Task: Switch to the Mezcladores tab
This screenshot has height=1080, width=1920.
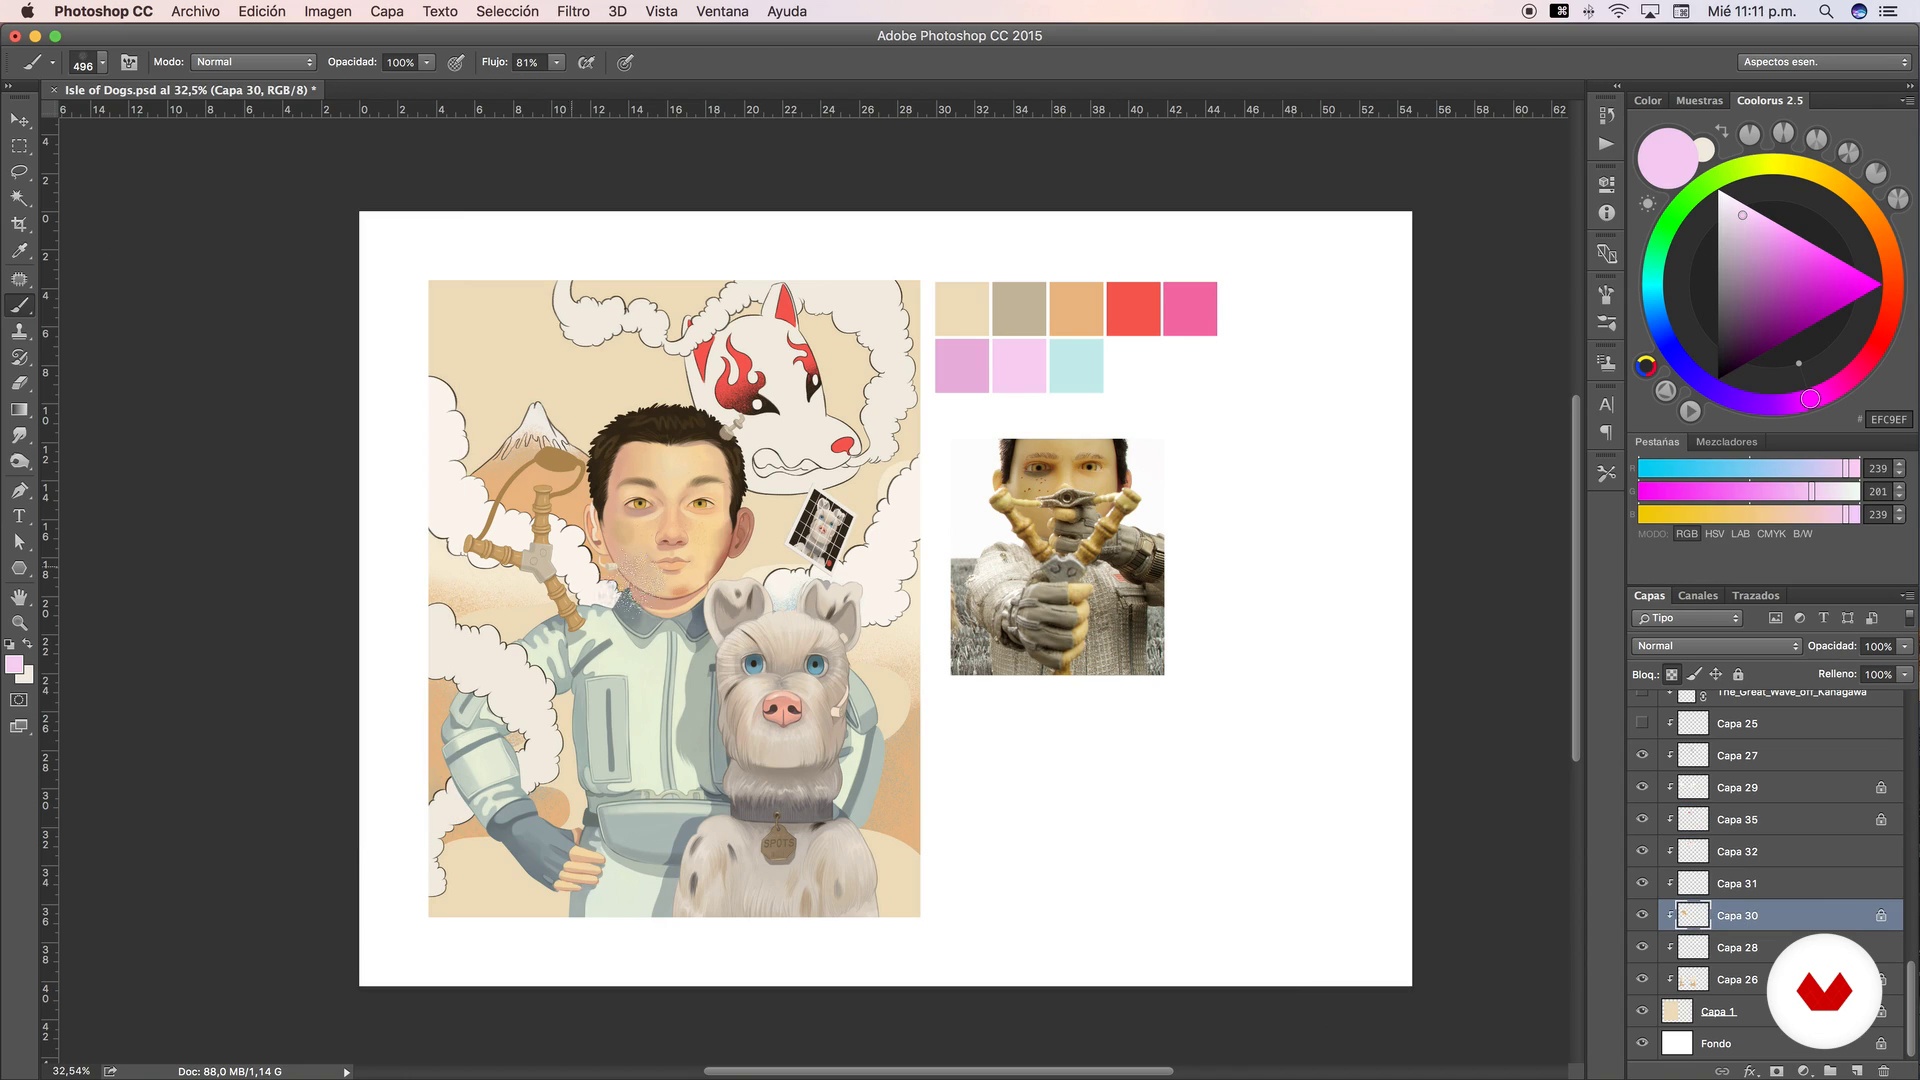Action: click(x=1726, y=442)
